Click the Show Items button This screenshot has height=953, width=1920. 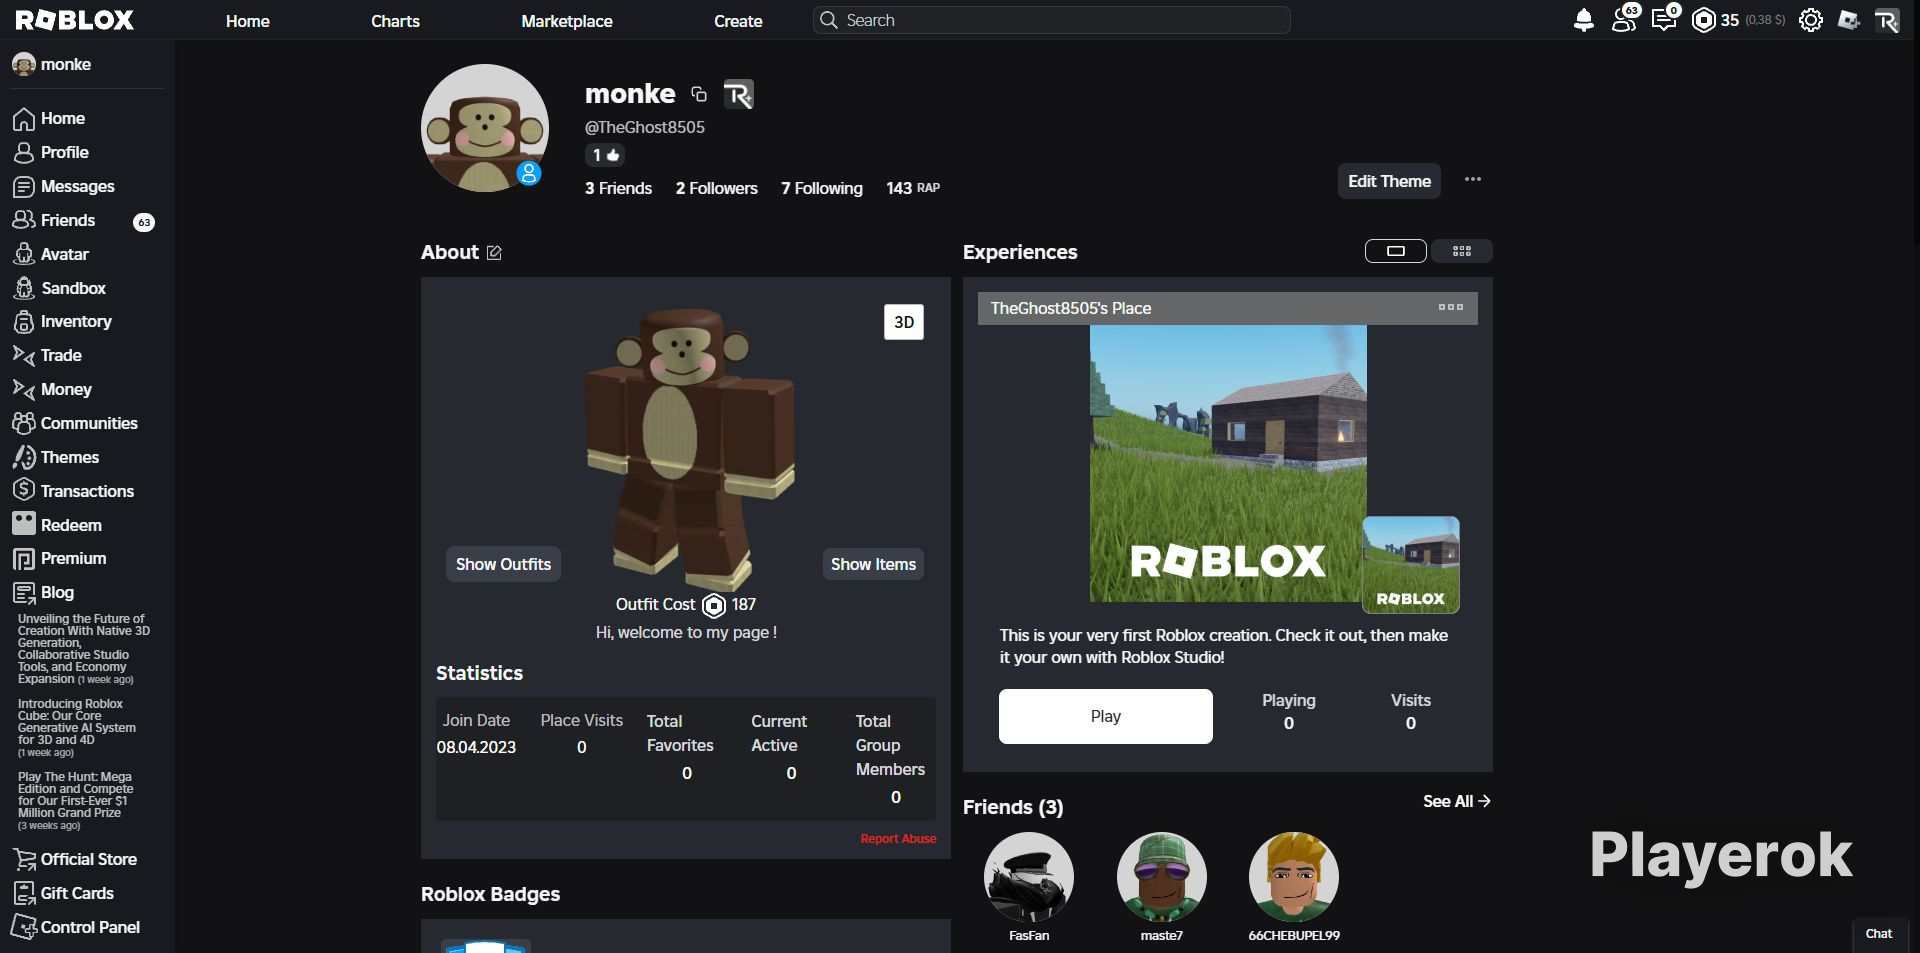click(x=873, y=564)
